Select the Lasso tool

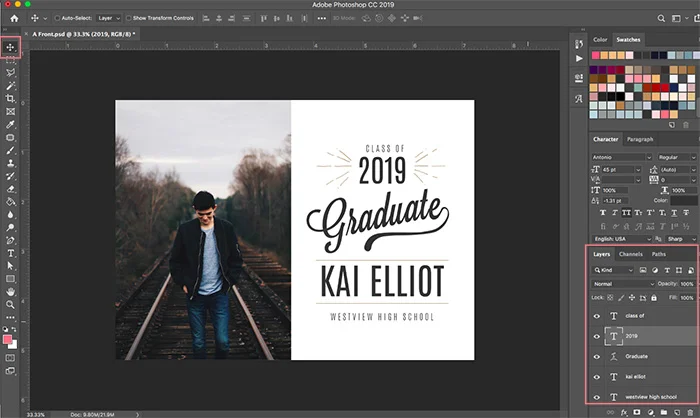(x=10, y=72)
